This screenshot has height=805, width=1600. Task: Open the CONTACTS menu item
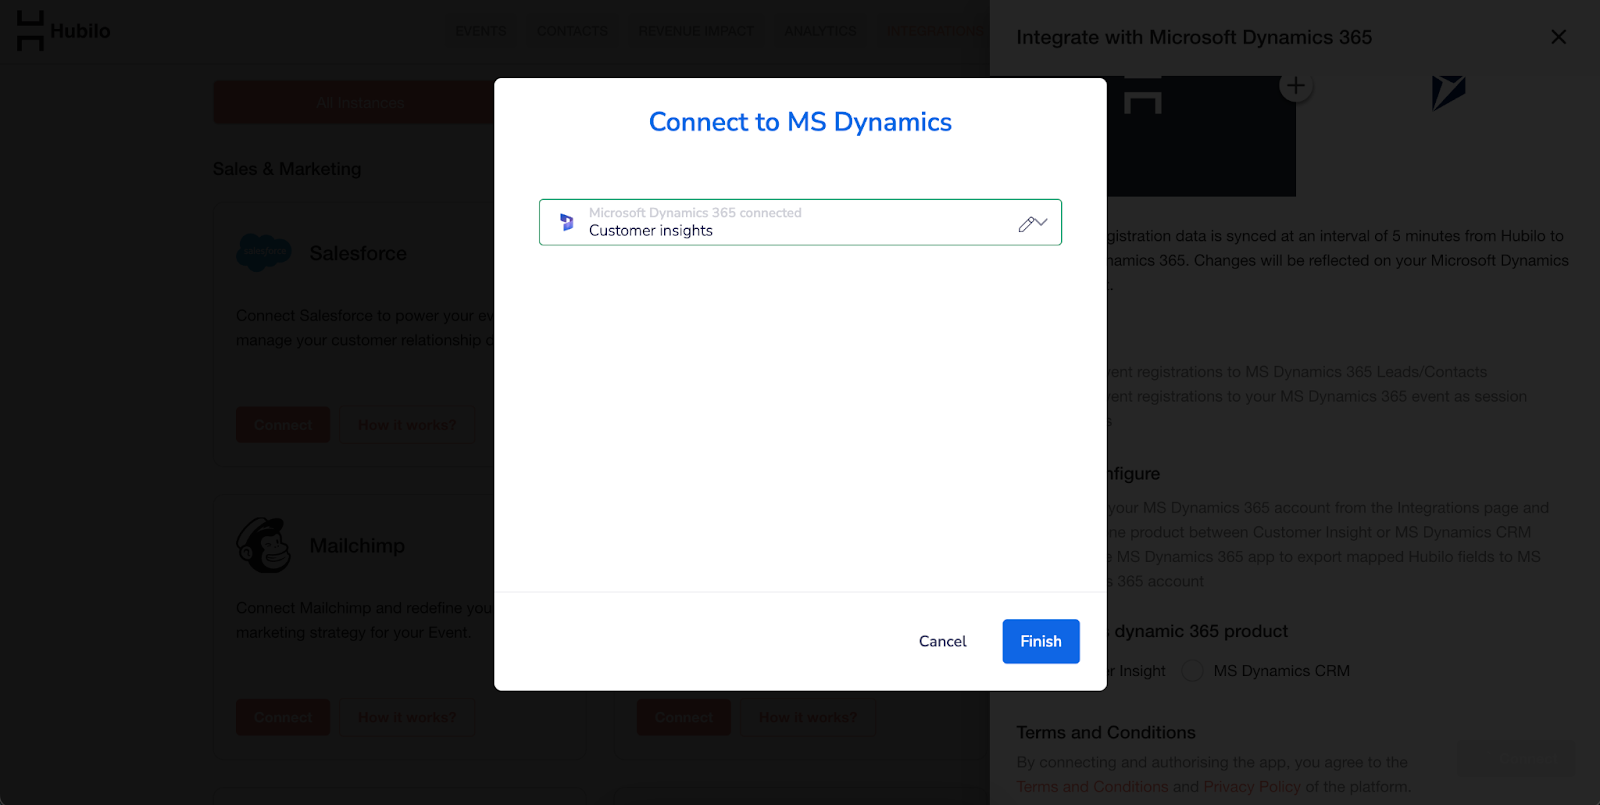point(572,31)
